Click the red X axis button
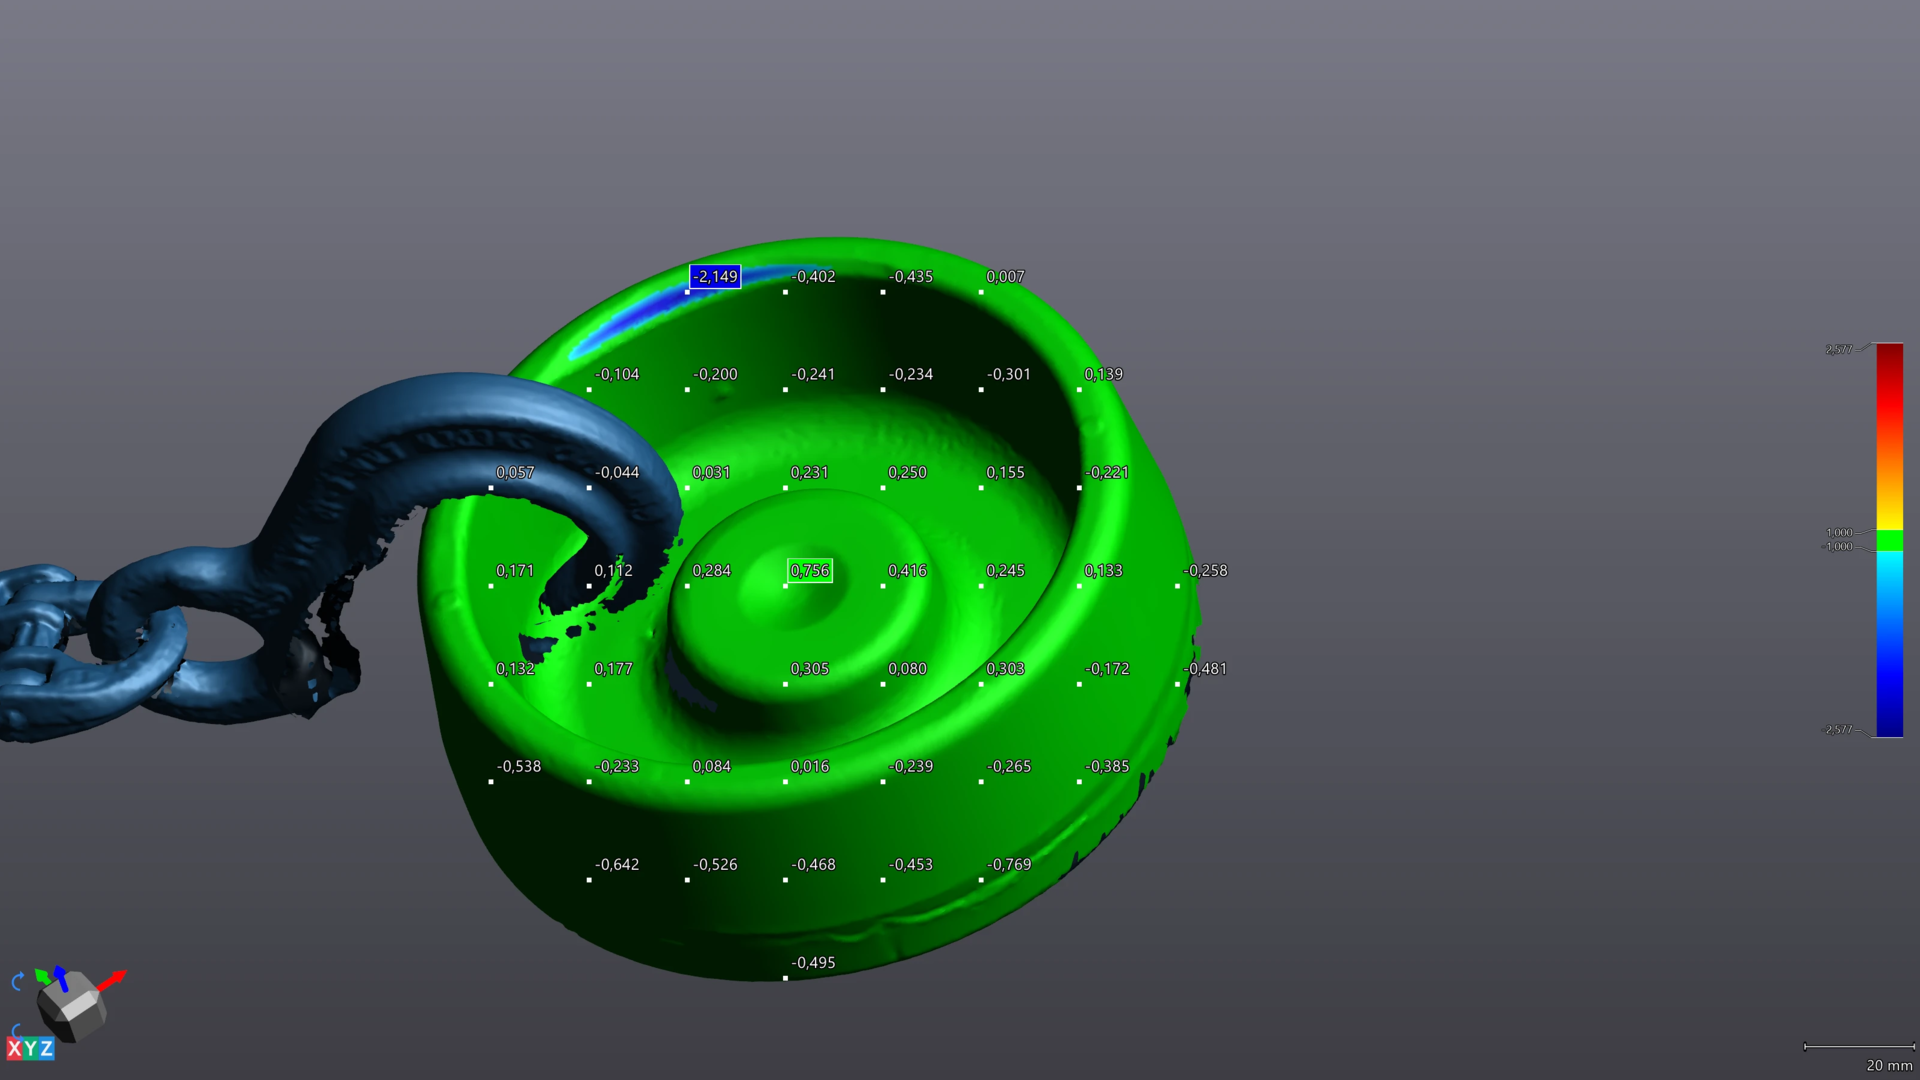The width and height of the screenshot is (1920, 1080). click(x=14, y=1048)
